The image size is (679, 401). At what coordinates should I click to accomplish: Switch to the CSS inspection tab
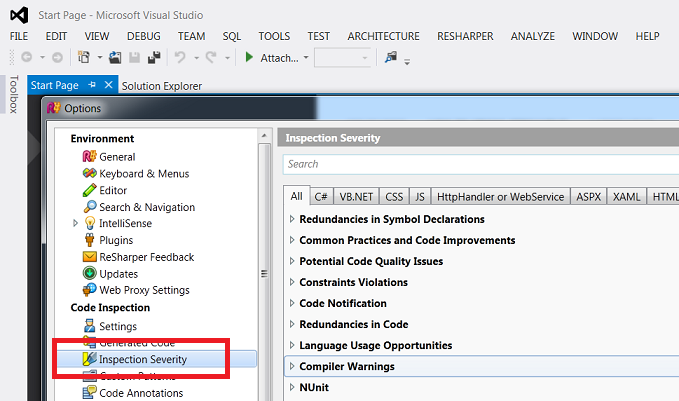[394, 197]
